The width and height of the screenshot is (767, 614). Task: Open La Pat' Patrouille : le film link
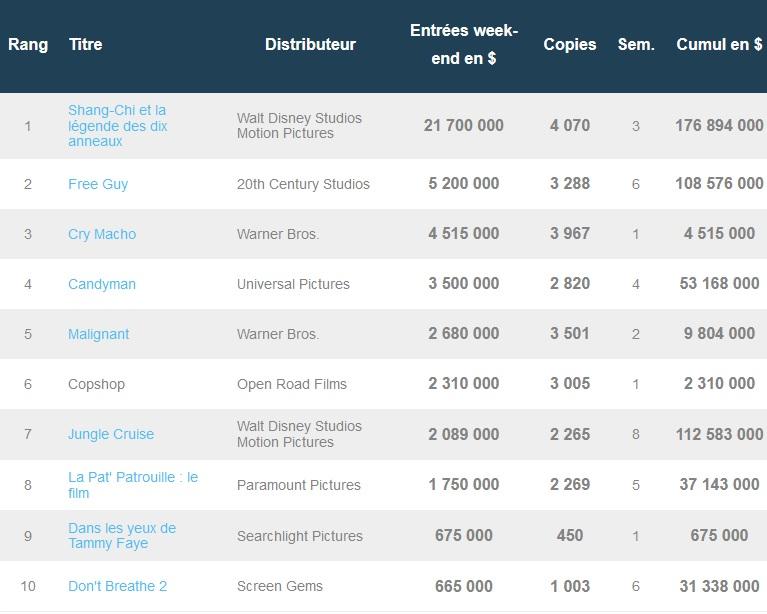133,485
